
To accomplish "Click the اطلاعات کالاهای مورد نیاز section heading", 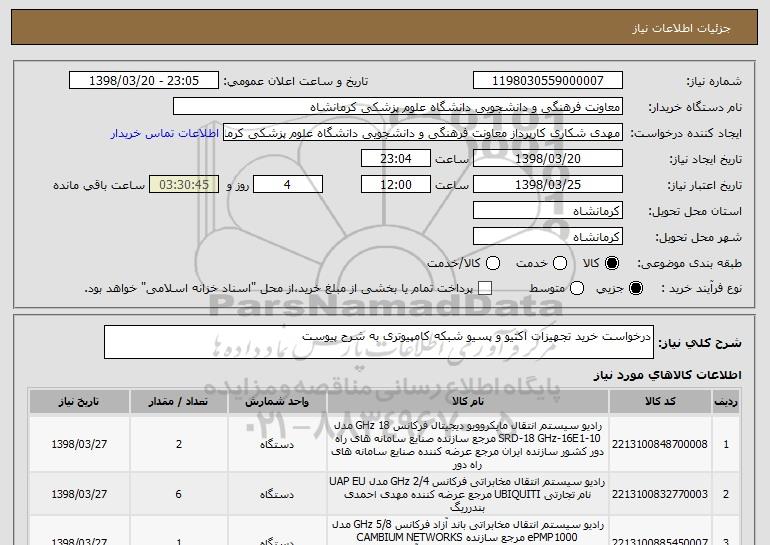I will [667, 375].
